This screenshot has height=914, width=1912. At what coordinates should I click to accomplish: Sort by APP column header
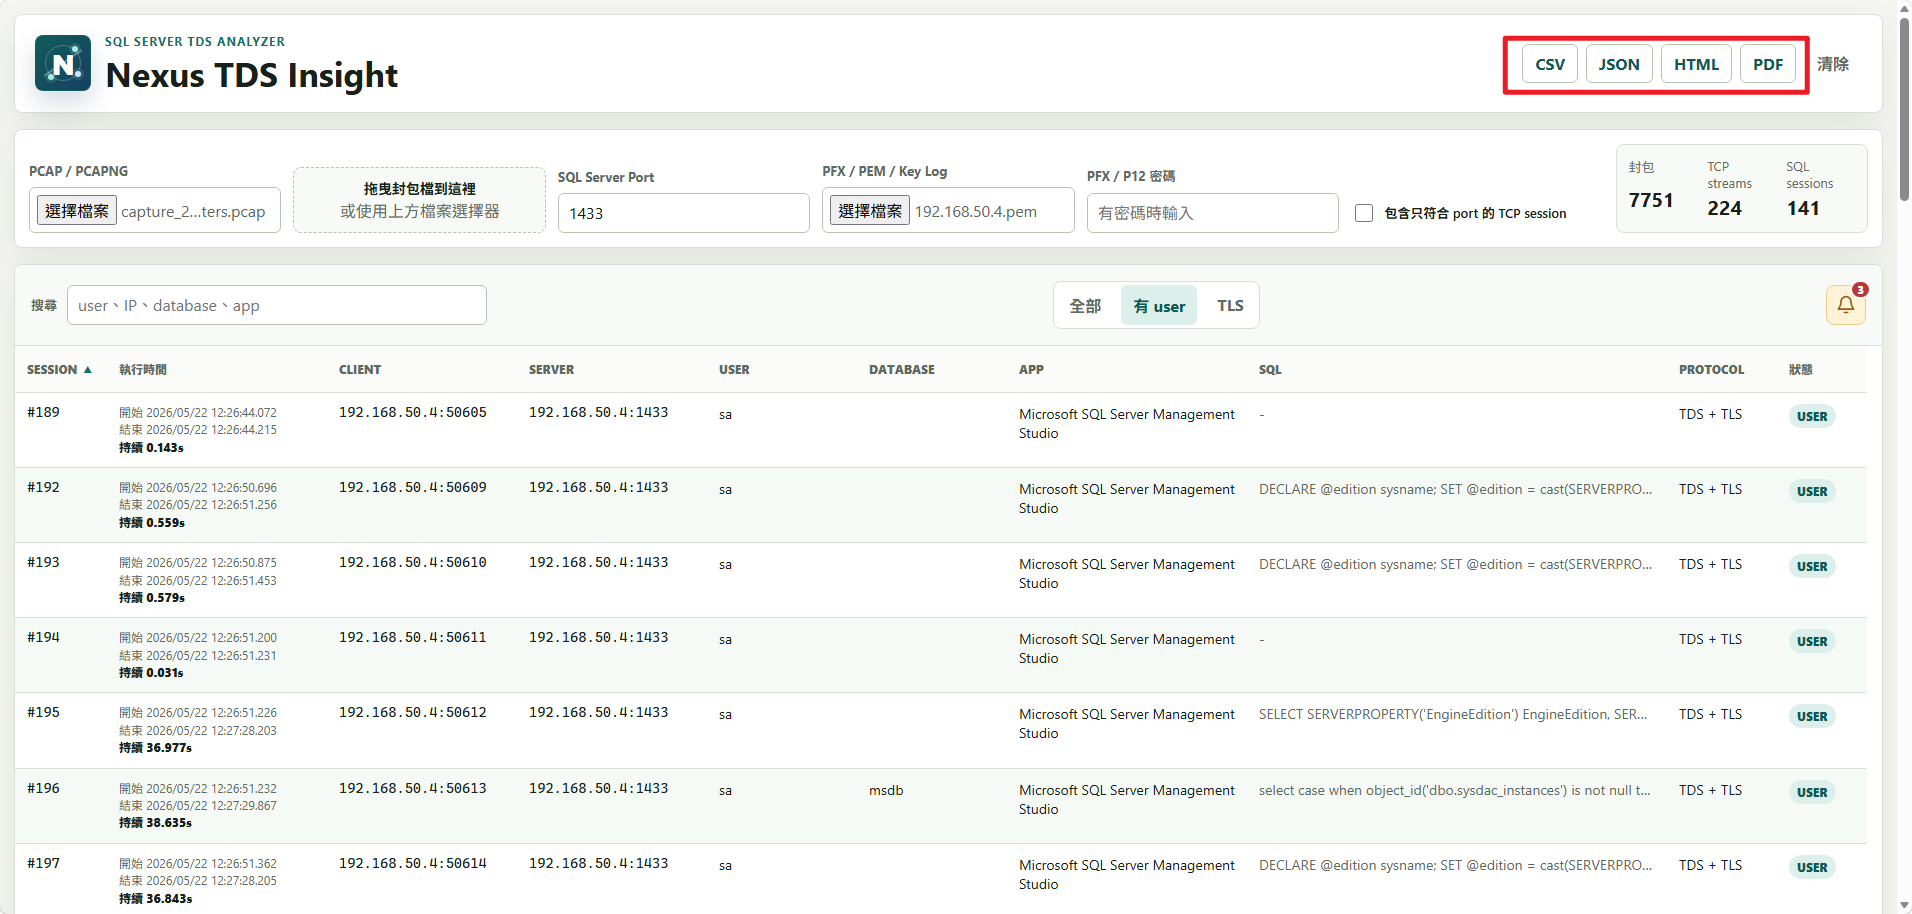click(1031, 370)
